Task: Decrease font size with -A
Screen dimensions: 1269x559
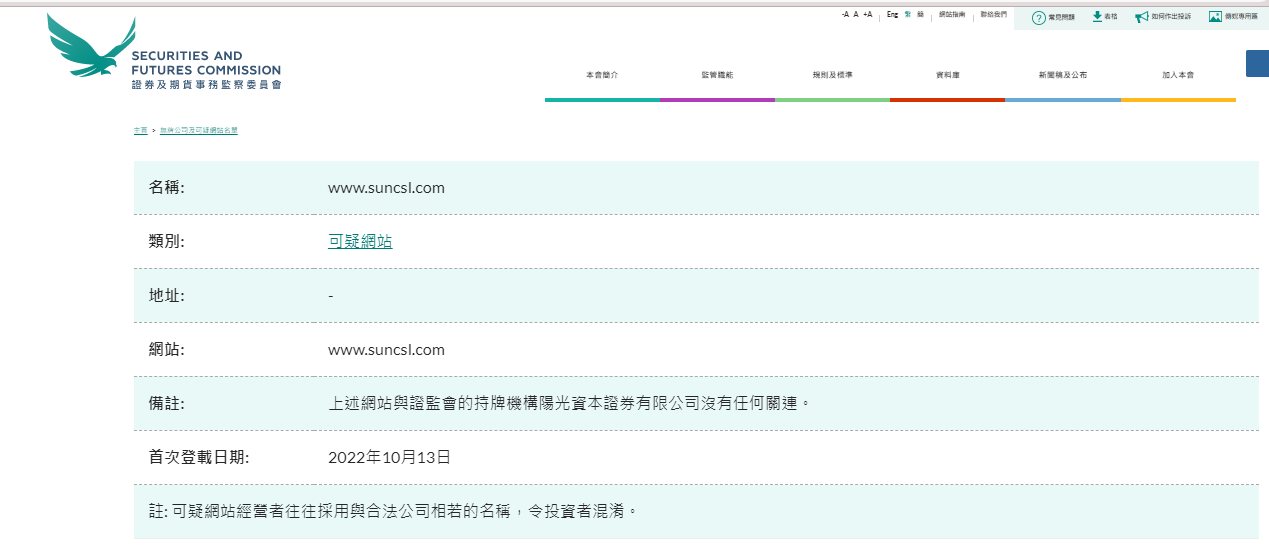Action: tap(845, 15)
